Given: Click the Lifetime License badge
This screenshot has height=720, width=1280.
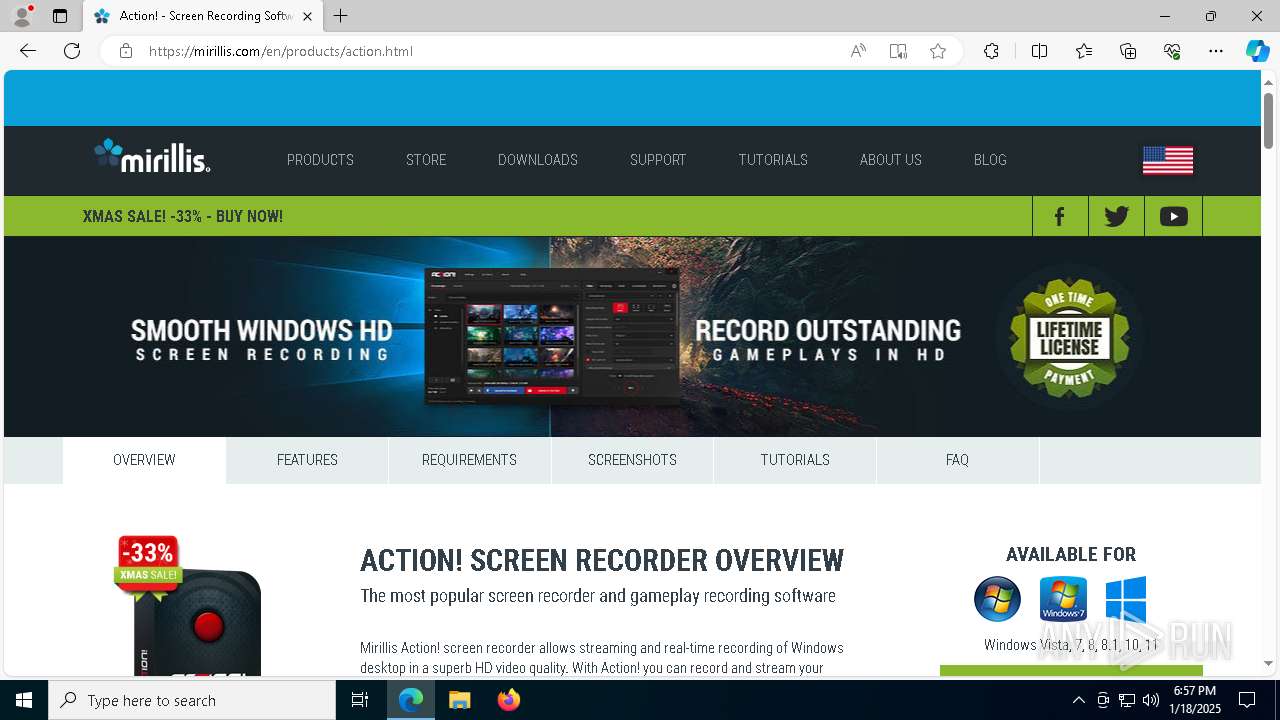Looking at the screenshot, I should click(x=1069, y=337).
